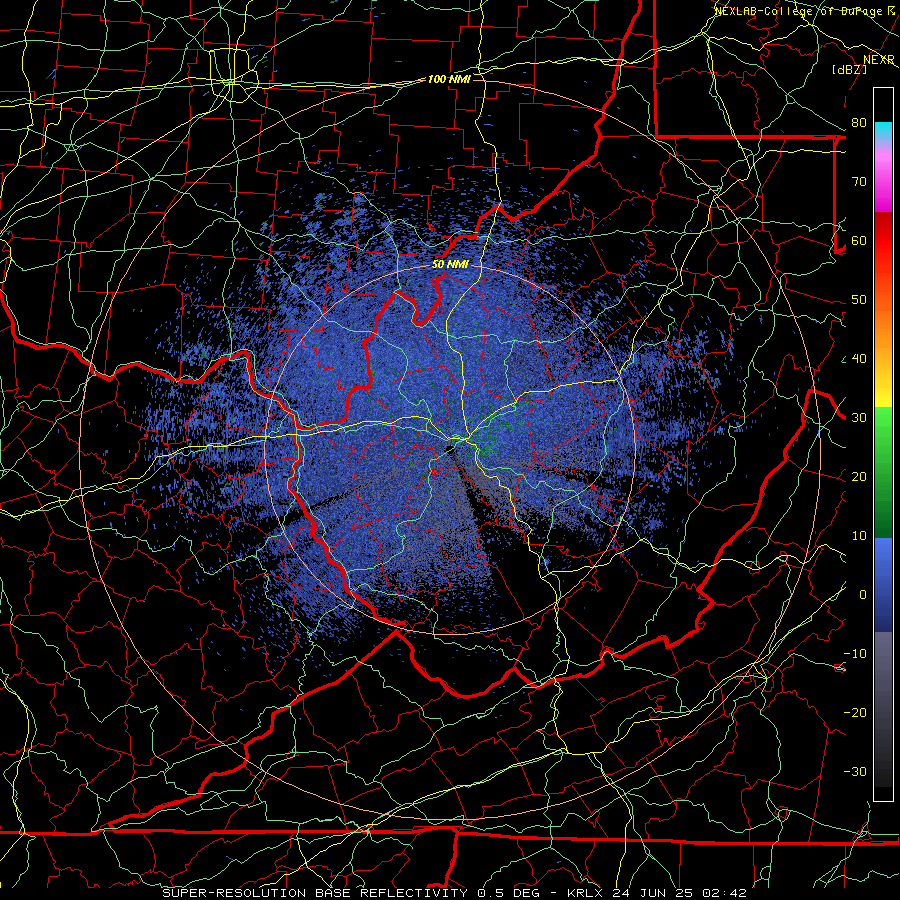Screen dimensions: 900x900
Task: Click the 70 value on the dBZ scale
Action: point(859,182)
